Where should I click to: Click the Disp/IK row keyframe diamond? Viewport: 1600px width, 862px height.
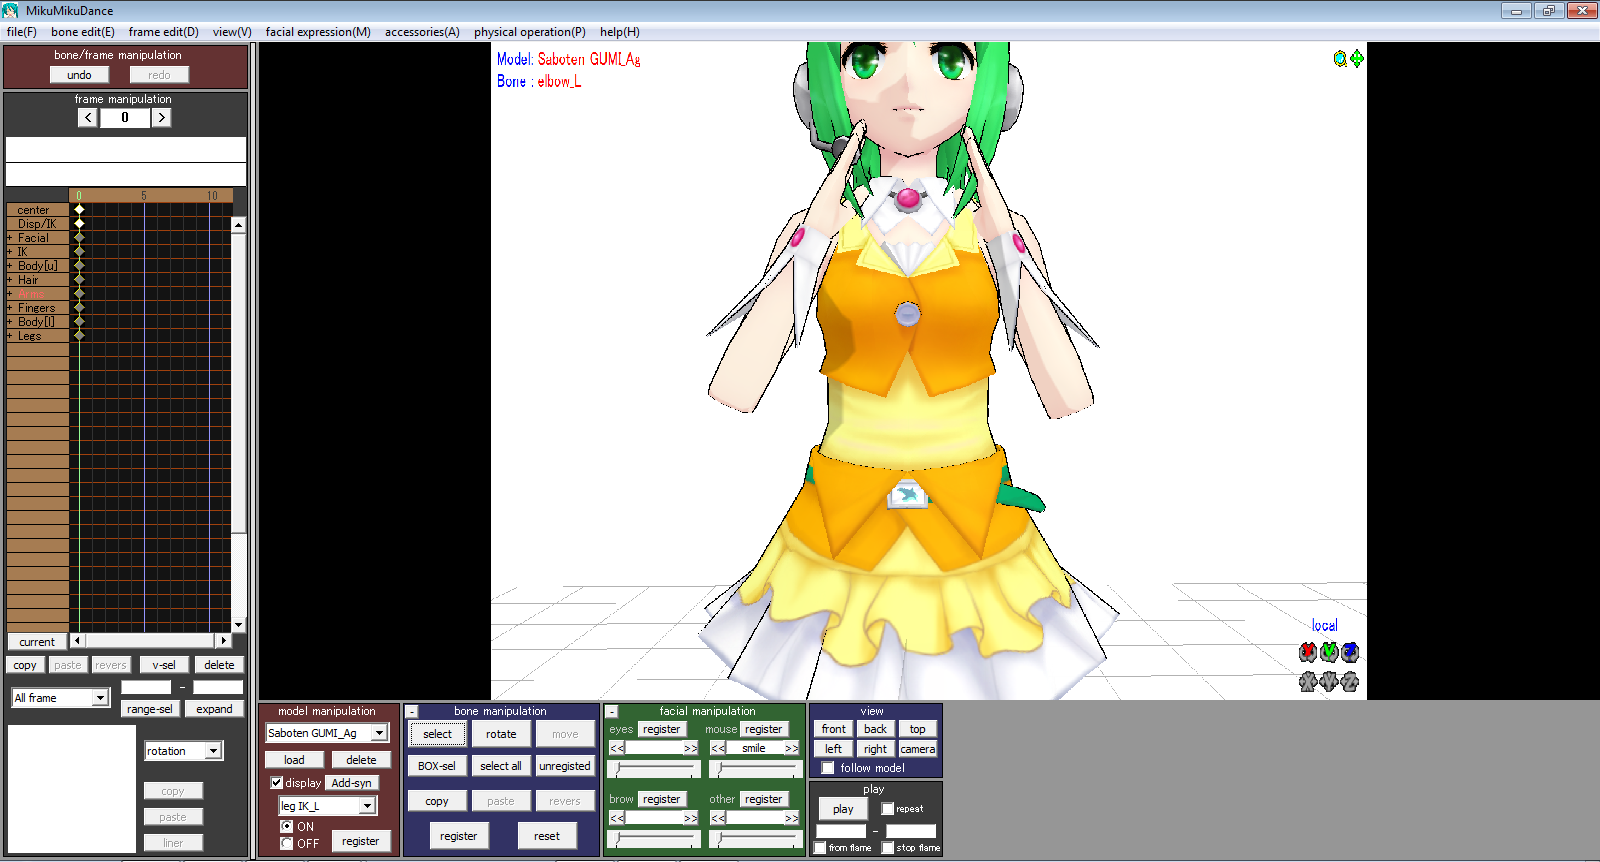tap(79, 224)
